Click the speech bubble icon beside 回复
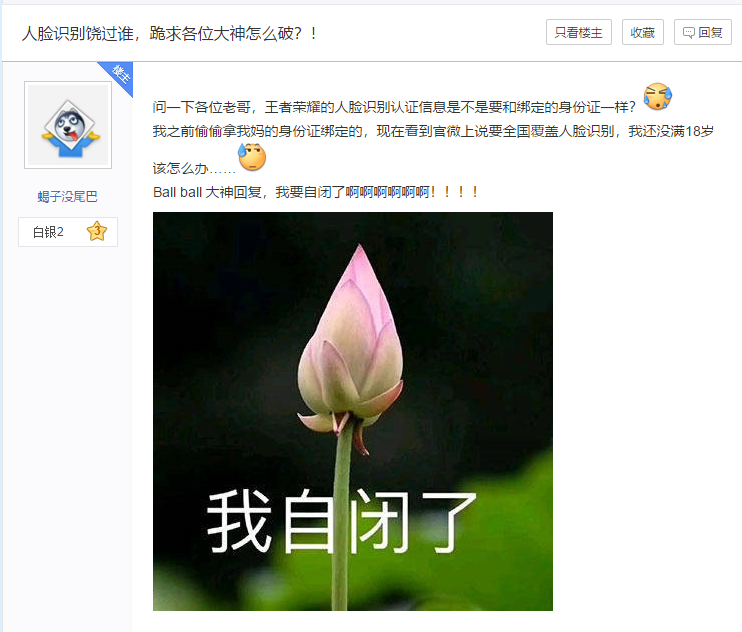The width and height of the screenshot is (742, 632). click(x=689, y=33)
